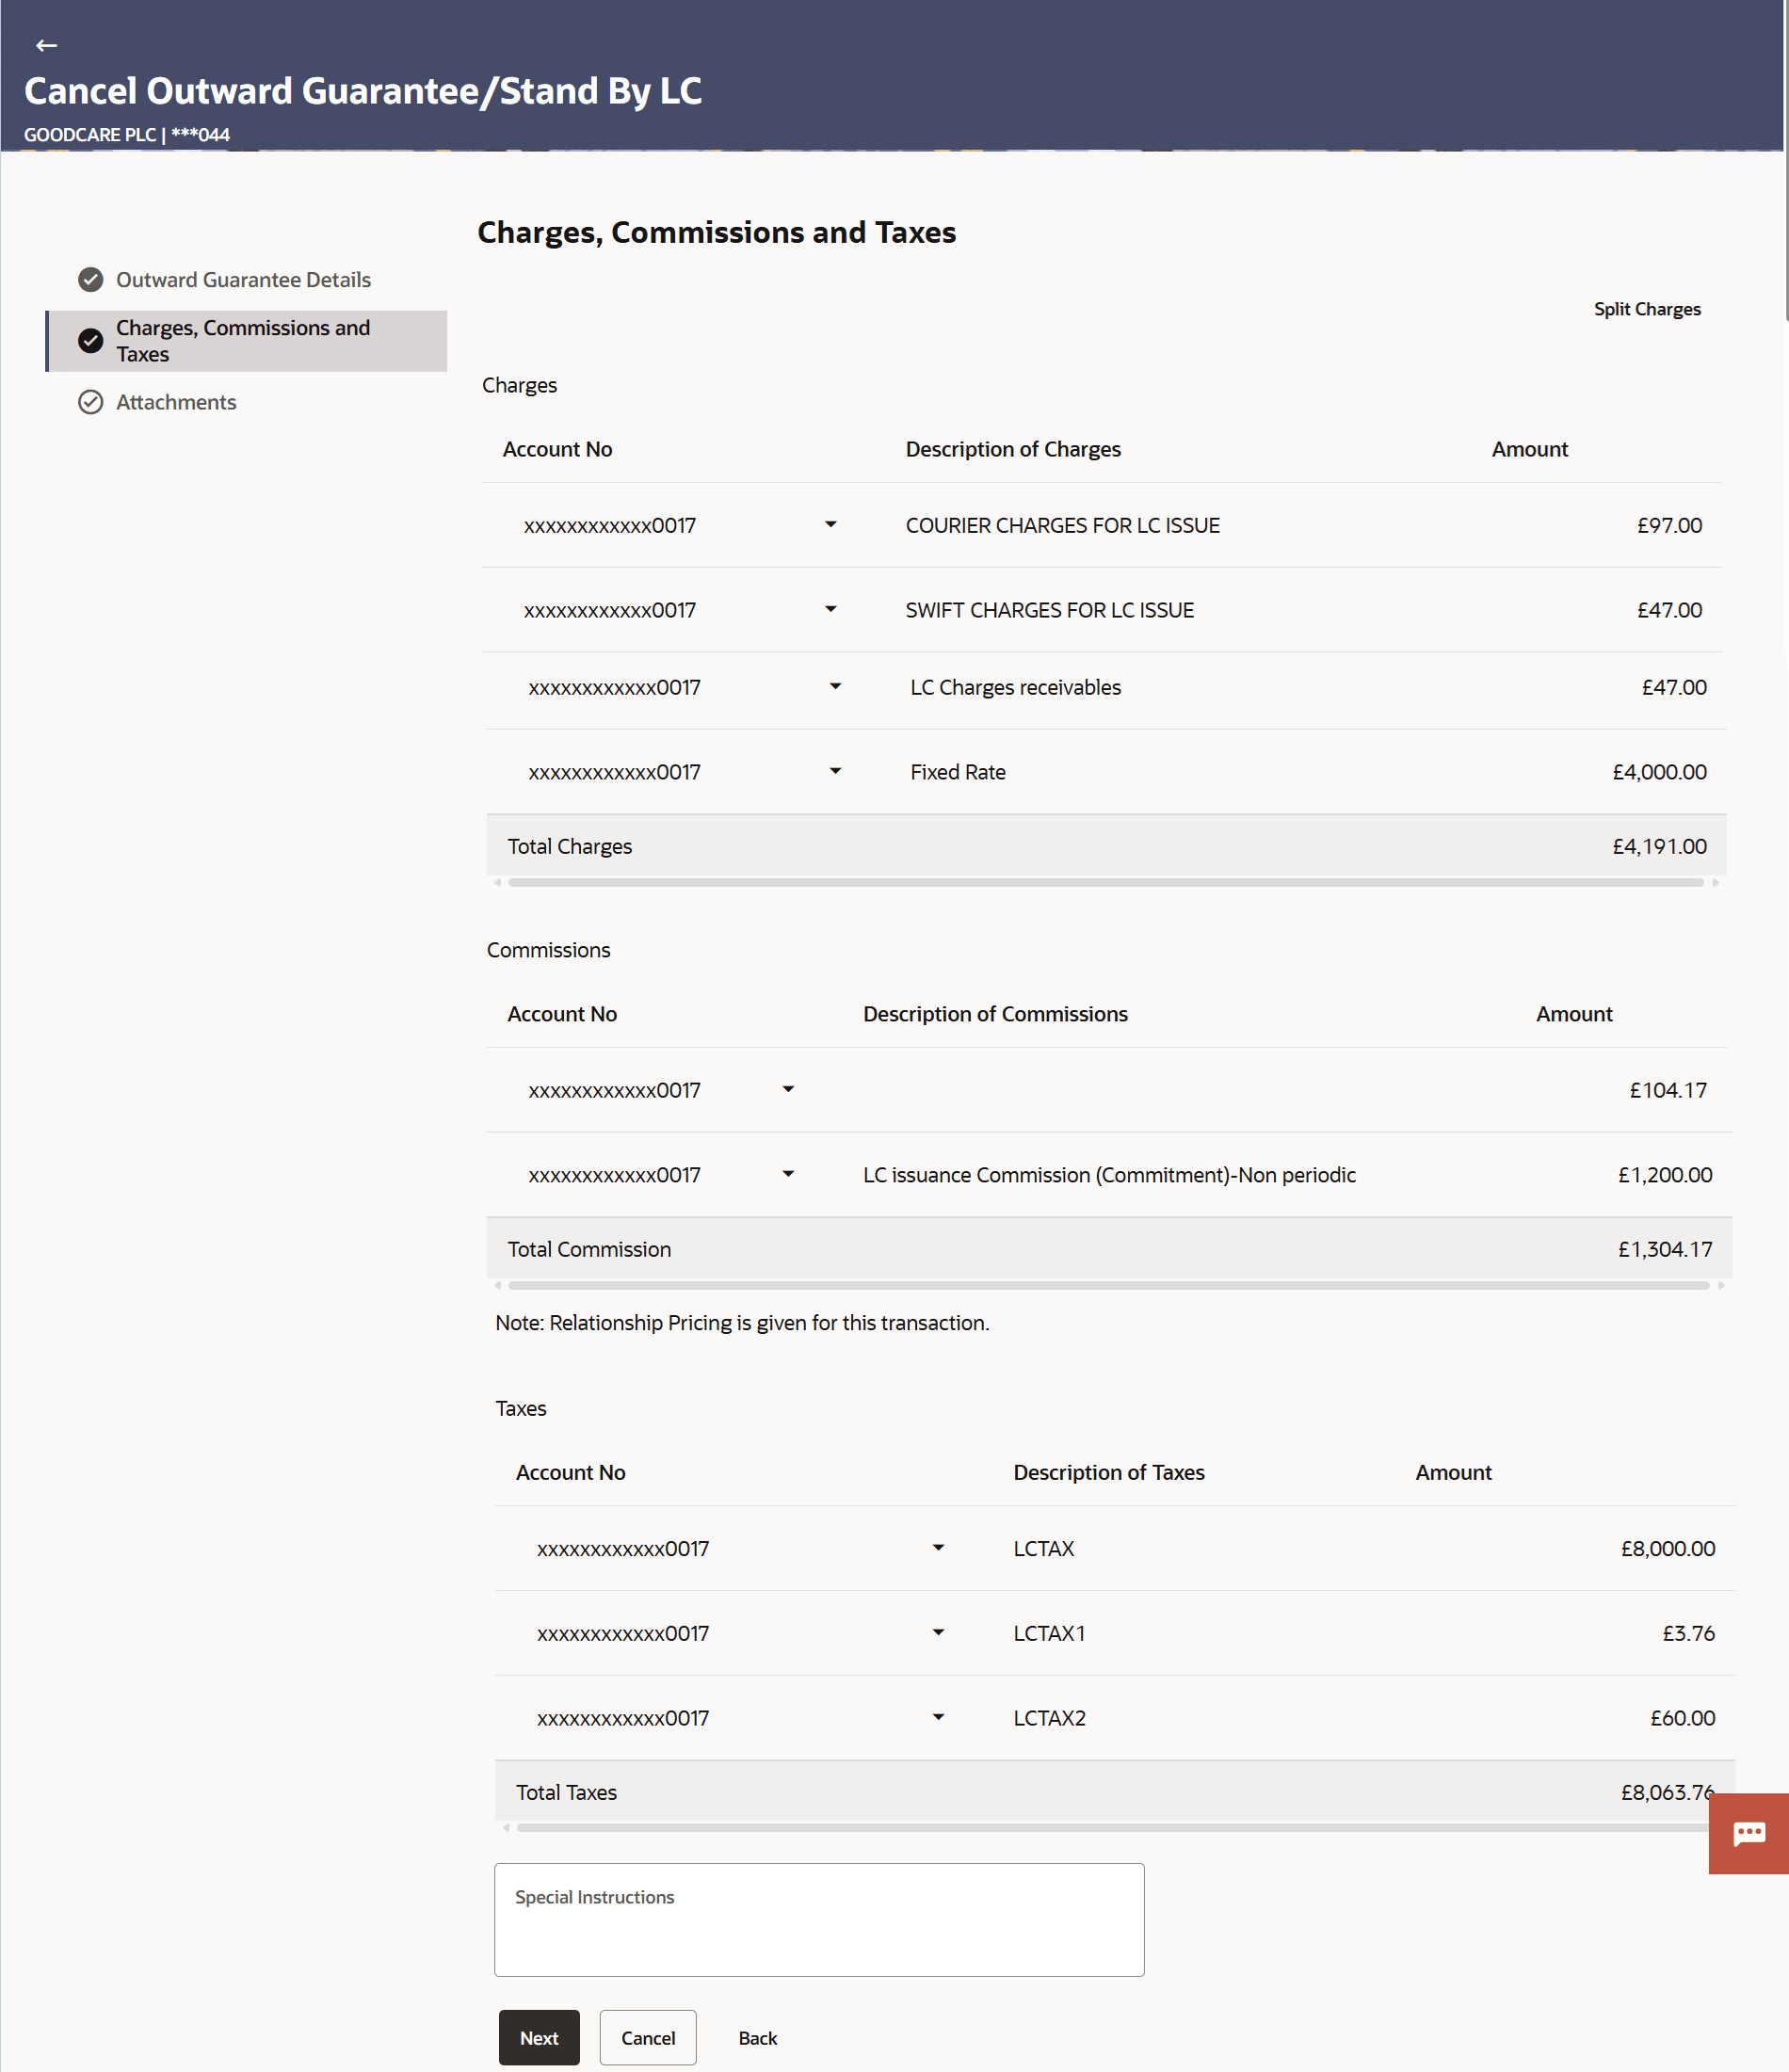This screenshot has height=2072, width=1789.
Task: Expand the account selector on the LCTAX row
Action: 937,1547
